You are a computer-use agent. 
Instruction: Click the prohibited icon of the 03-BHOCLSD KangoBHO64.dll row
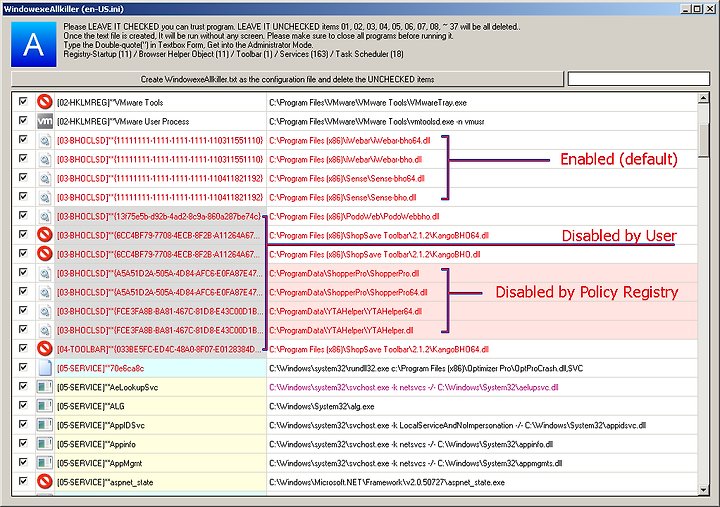tap(45, 235)
